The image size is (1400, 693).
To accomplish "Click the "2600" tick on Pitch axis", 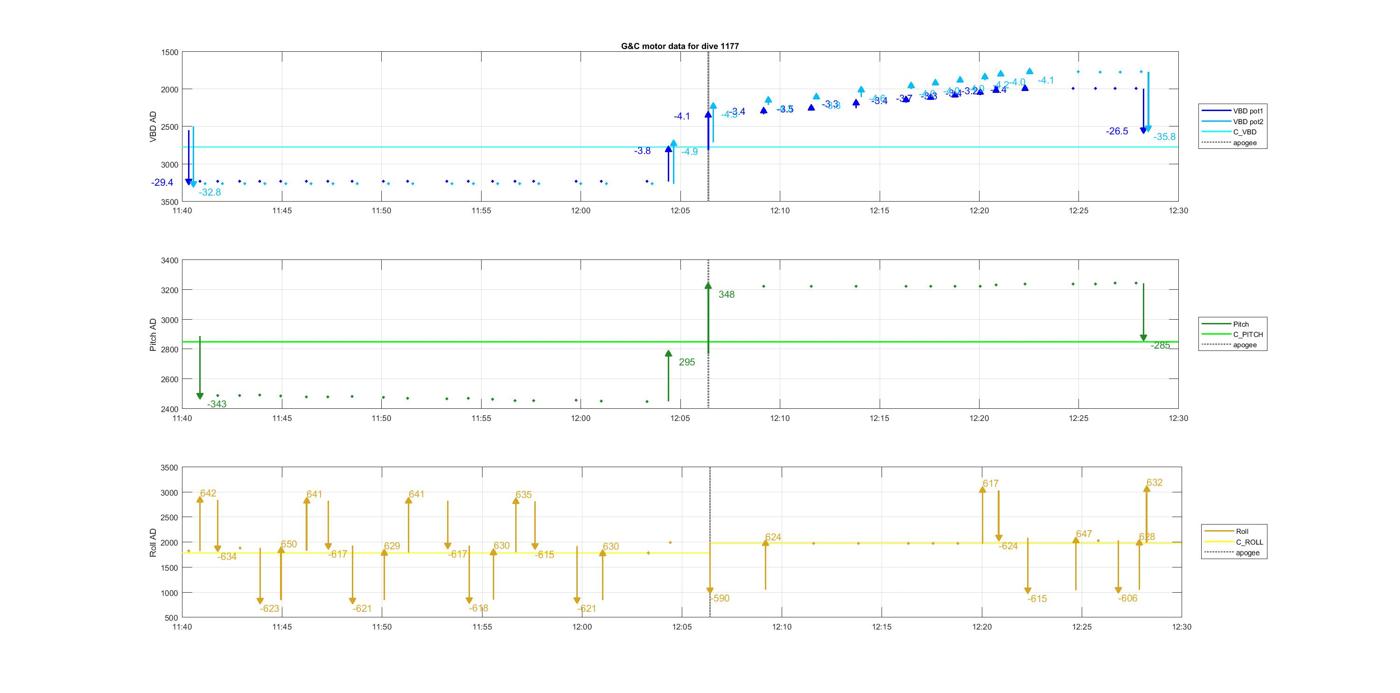I will 170,380.
